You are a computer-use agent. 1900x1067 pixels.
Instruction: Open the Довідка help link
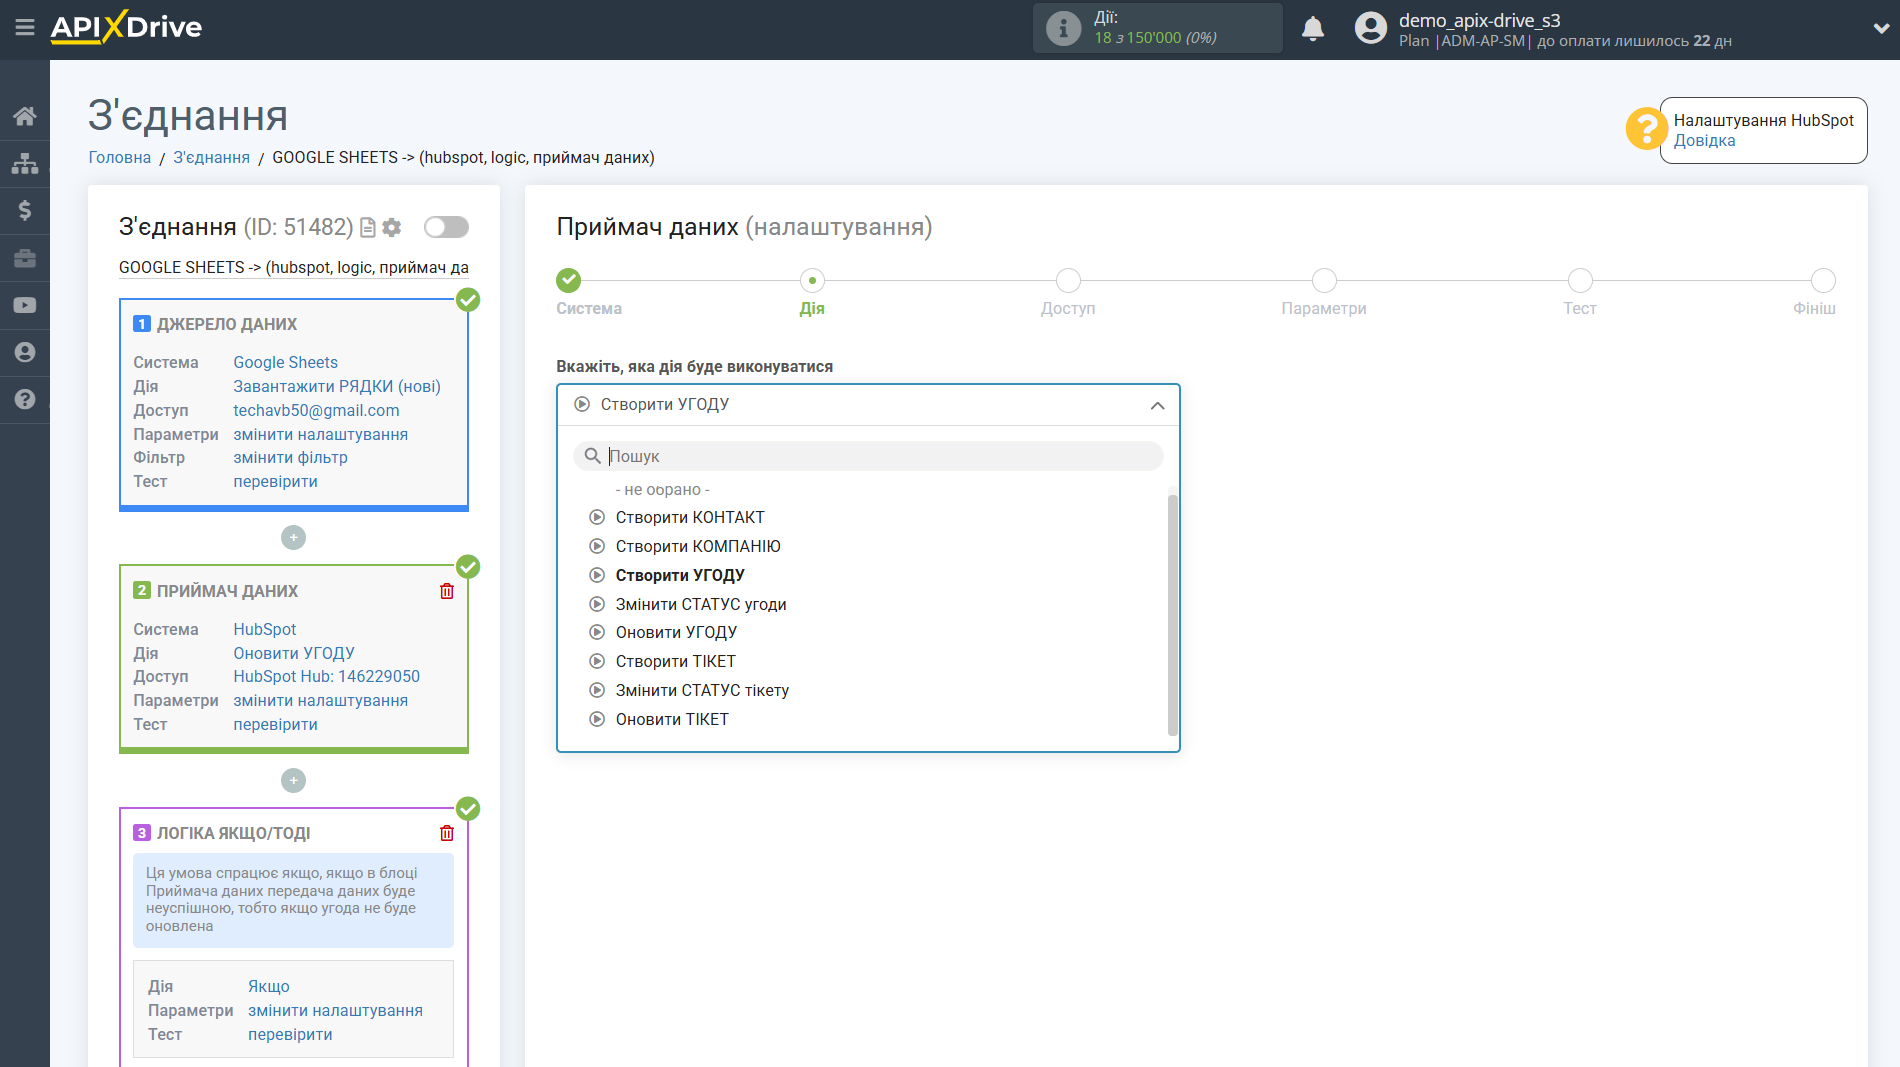click(1704, 141)
